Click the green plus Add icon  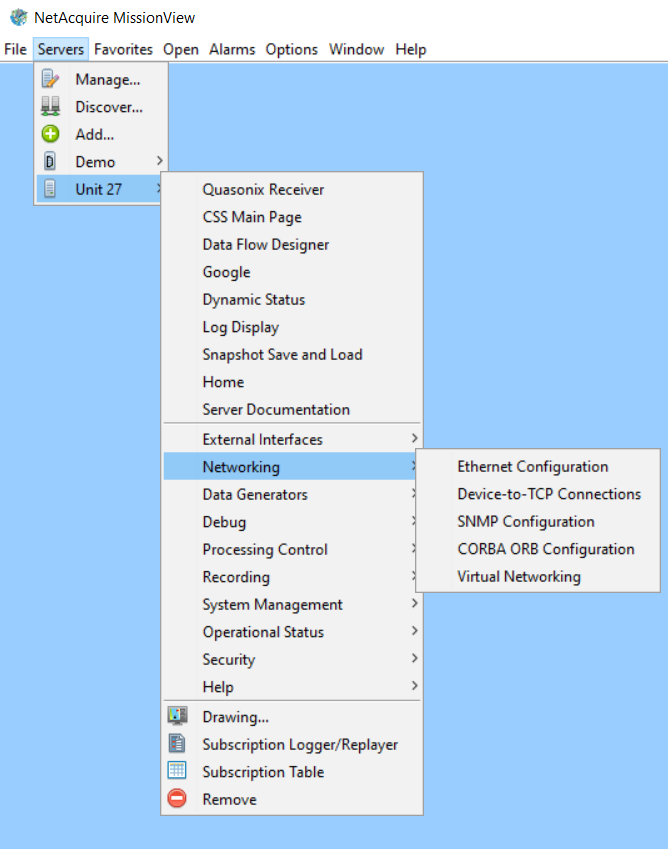pos(50,134)
